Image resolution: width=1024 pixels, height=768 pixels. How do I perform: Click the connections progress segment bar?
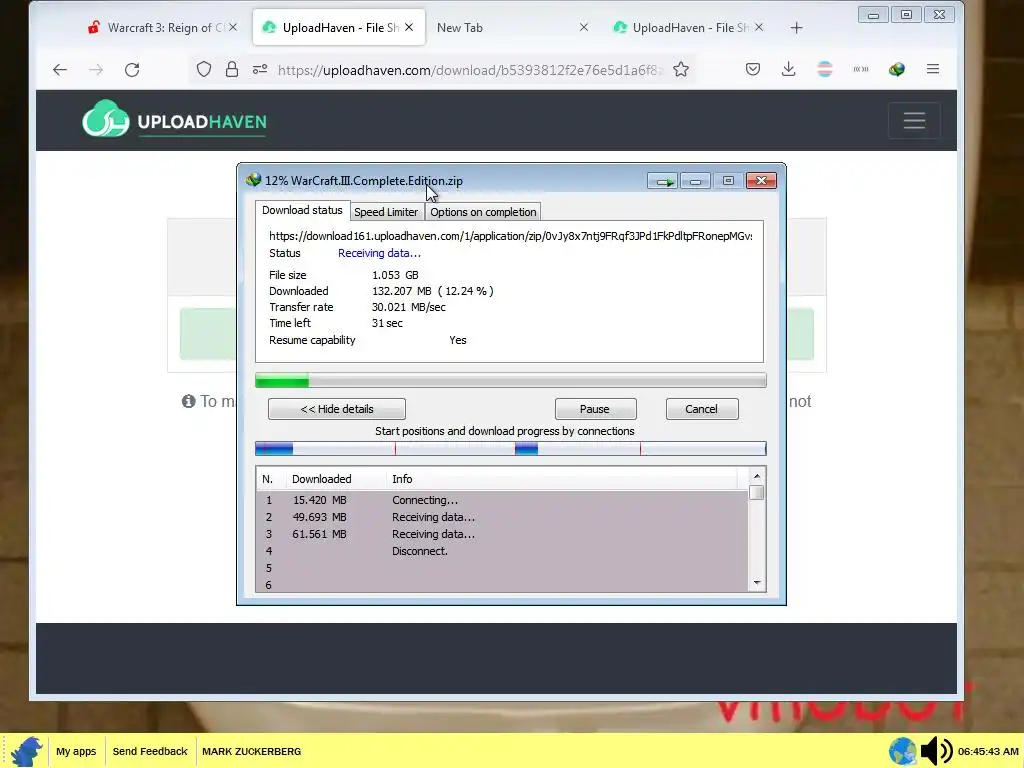(511, 448)
